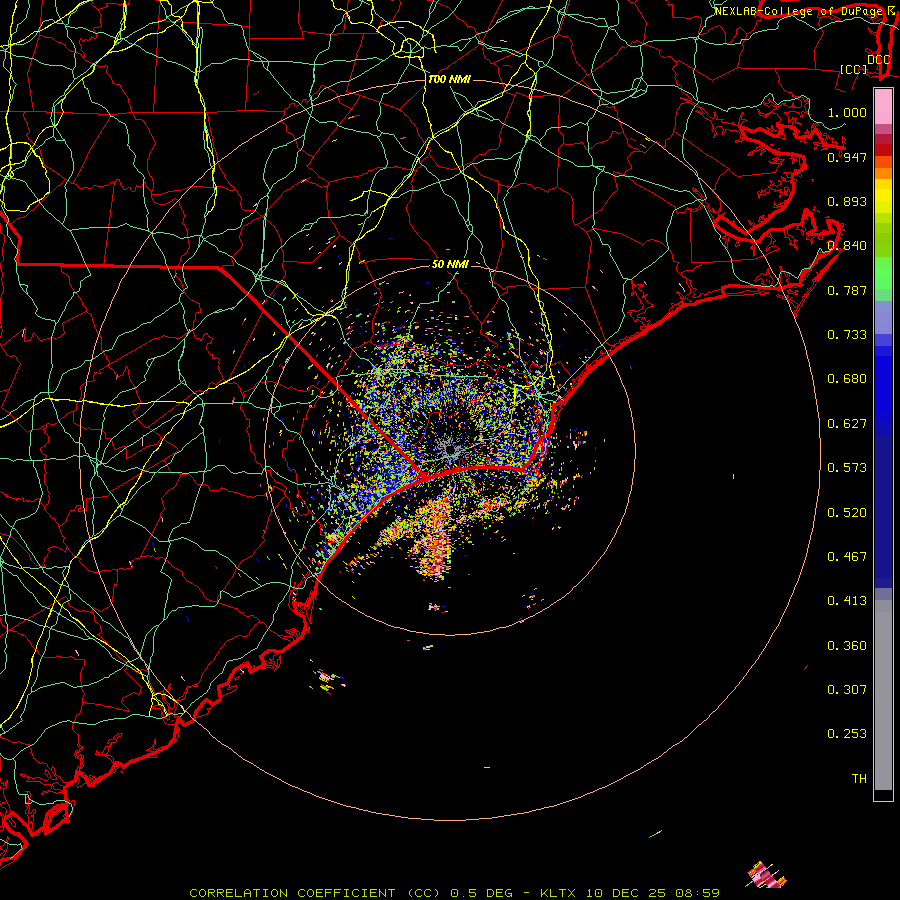
Task: Click the 0.947 color scale value
Action: (847, 157)
